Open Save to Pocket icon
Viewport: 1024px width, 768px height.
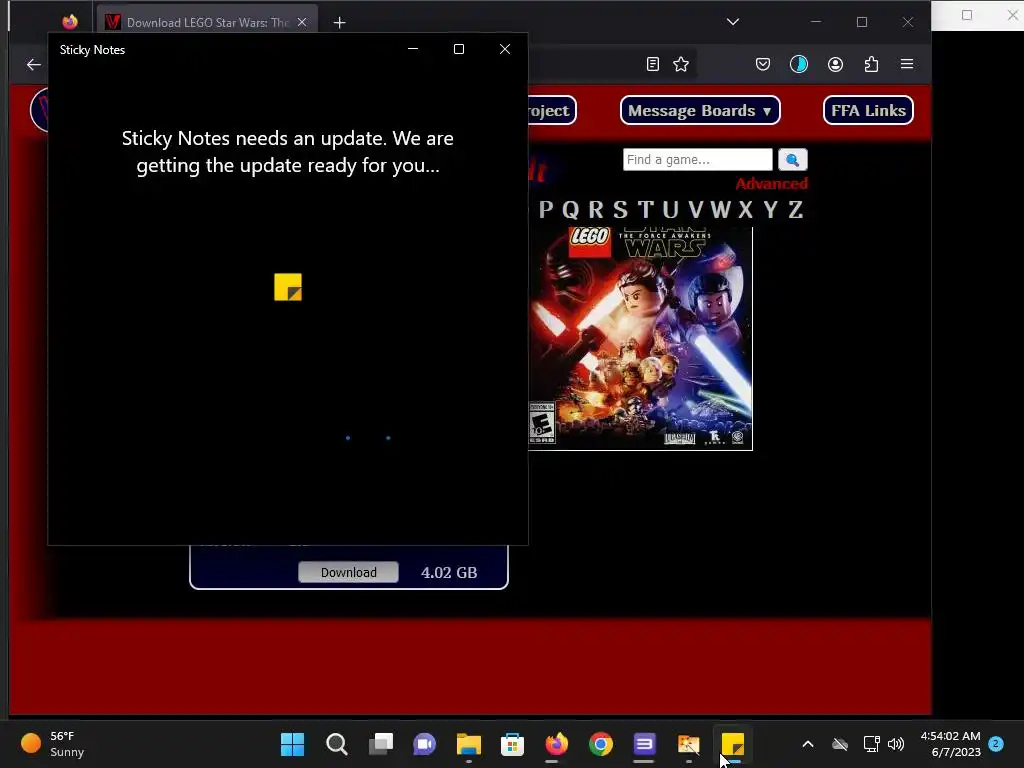coord(763,64)
